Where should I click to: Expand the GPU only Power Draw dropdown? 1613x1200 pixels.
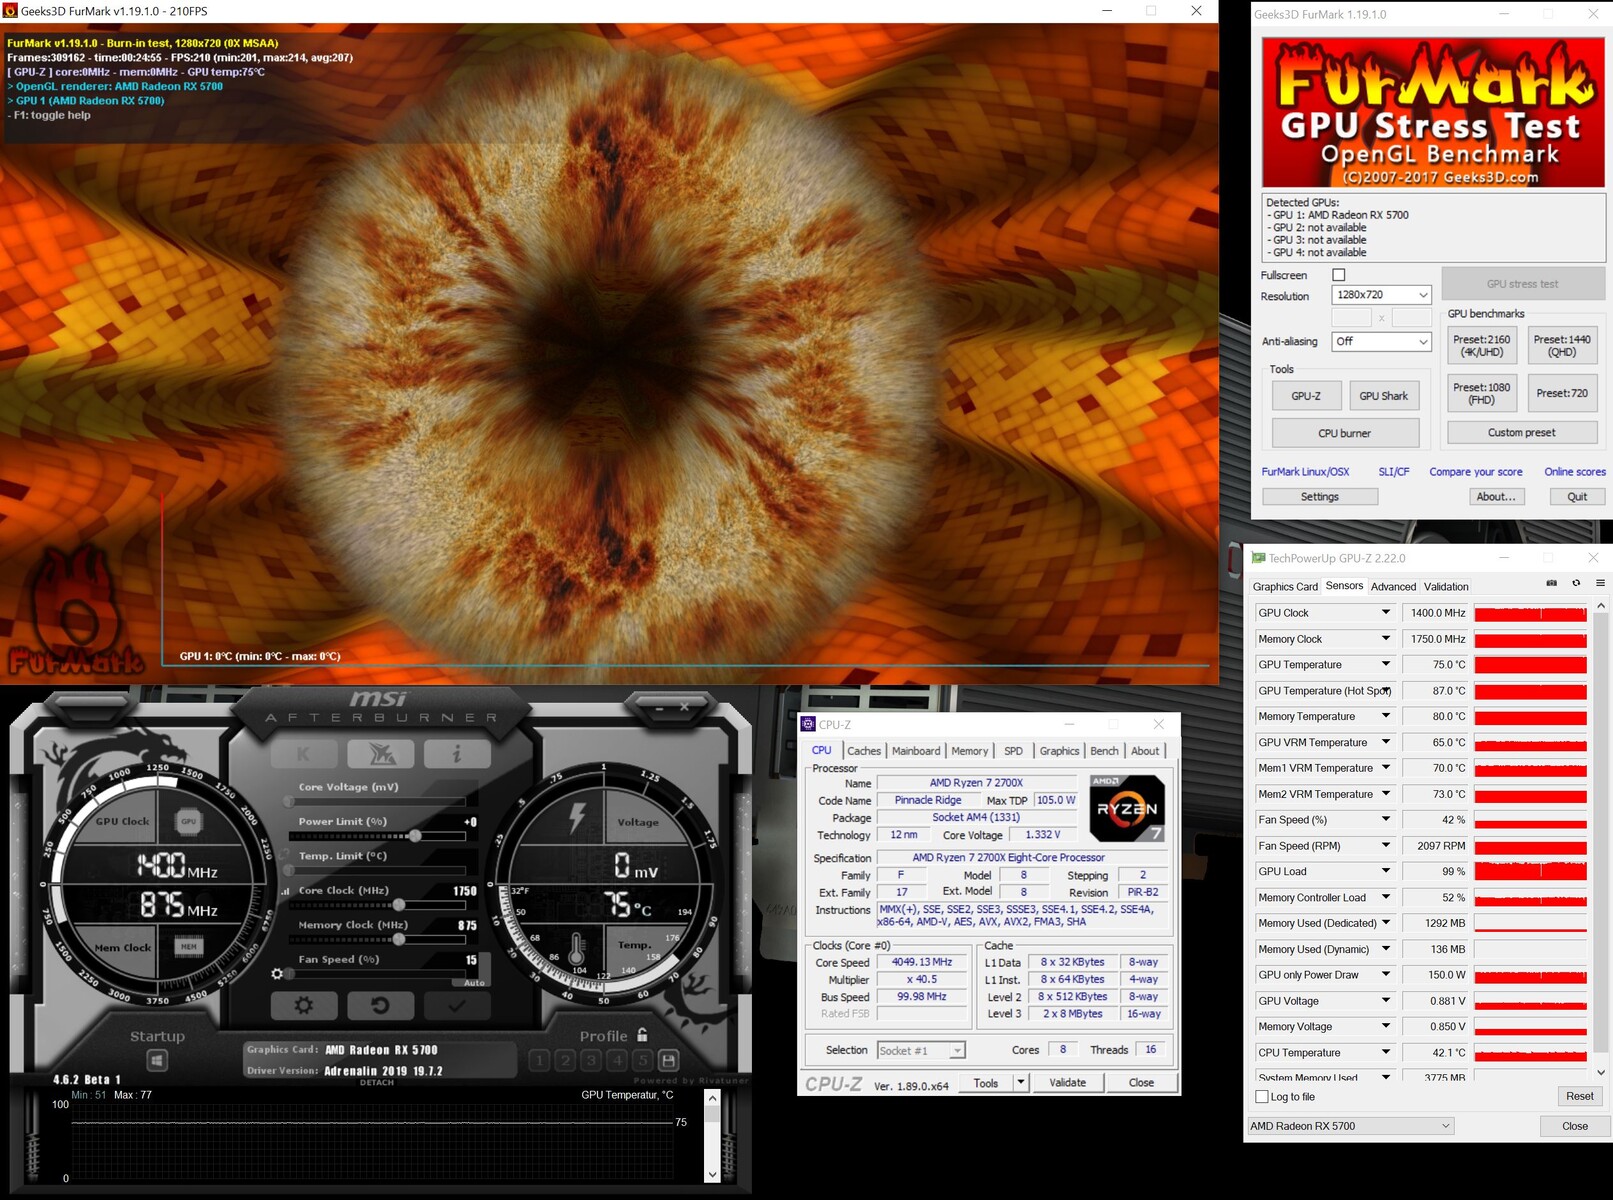tap(1386, 975)
